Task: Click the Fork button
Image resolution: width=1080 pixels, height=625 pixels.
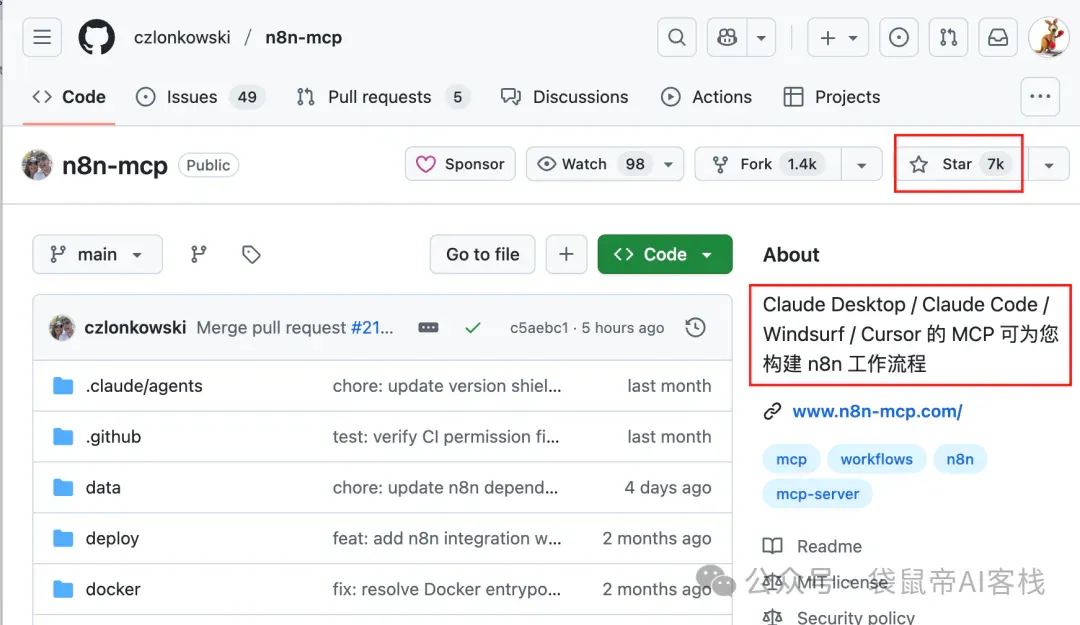Action: (x=769, y=164)
